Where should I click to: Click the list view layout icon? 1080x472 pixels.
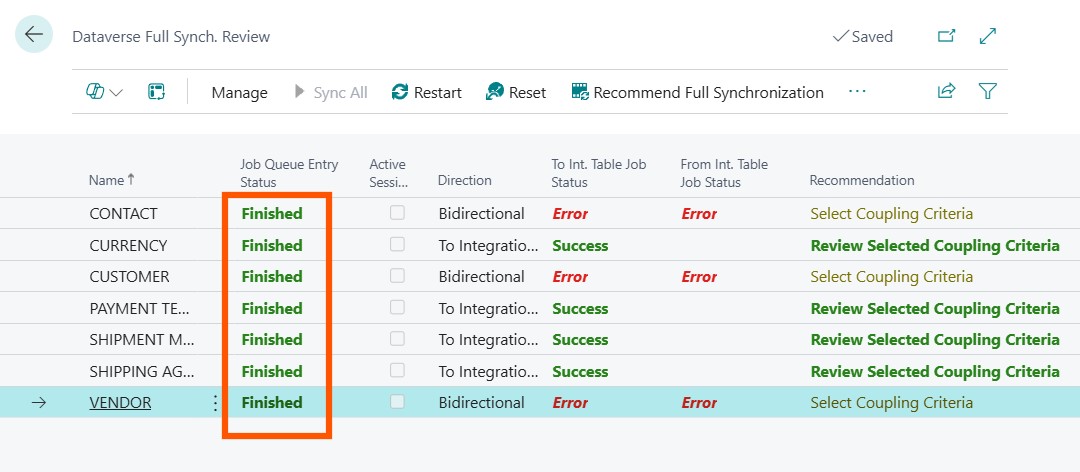(156, 92)
